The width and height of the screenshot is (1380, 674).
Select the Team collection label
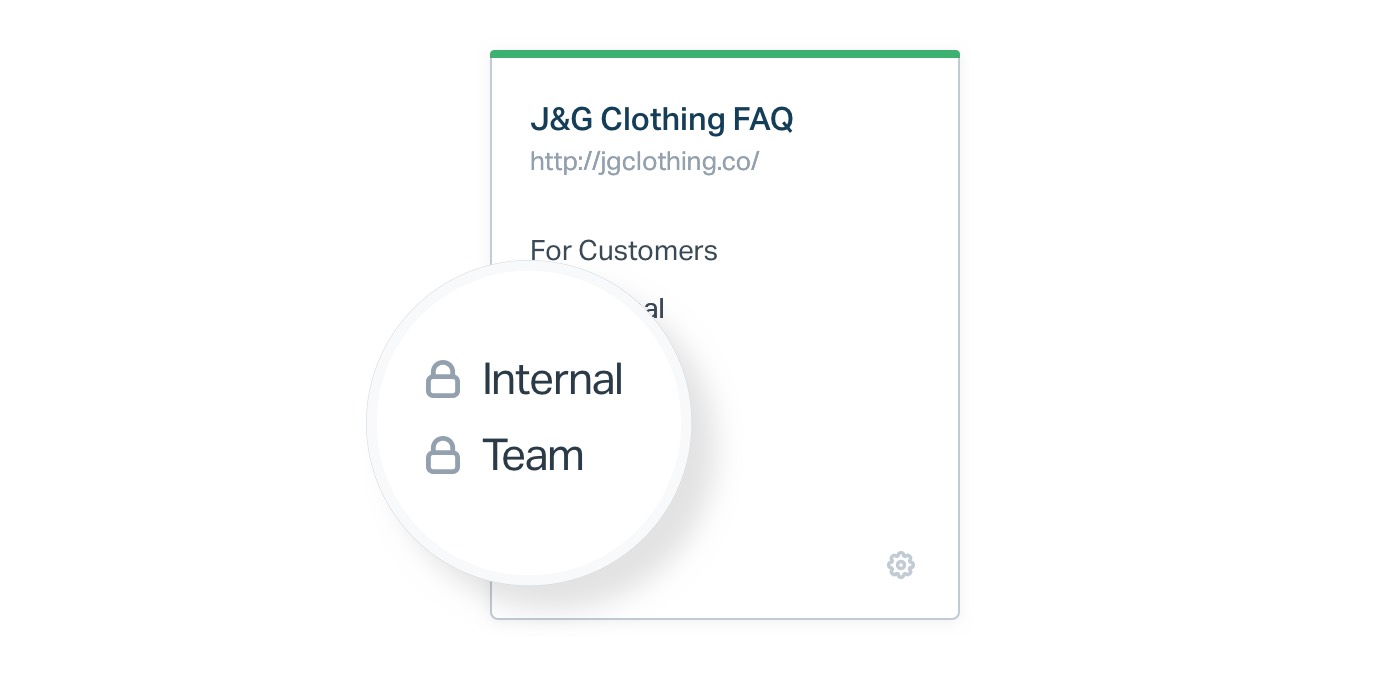click(533, 455)
